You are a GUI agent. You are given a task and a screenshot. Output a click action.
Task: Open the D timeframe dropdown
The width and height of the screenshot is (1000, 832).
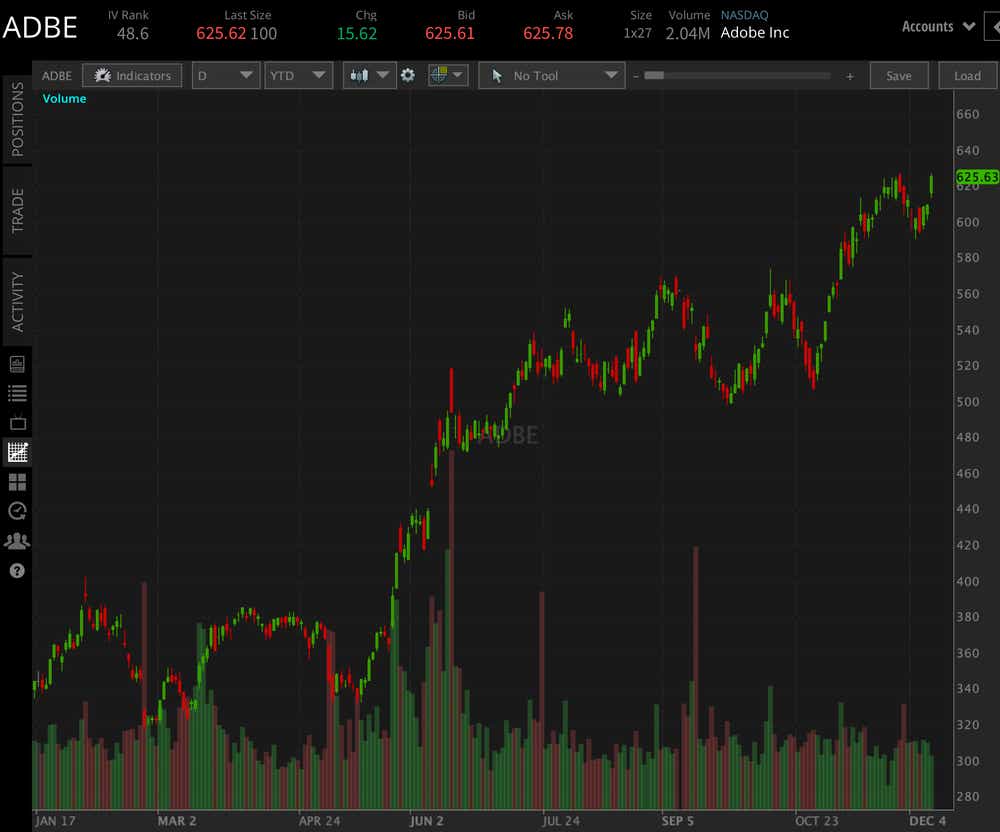point(225,75)
